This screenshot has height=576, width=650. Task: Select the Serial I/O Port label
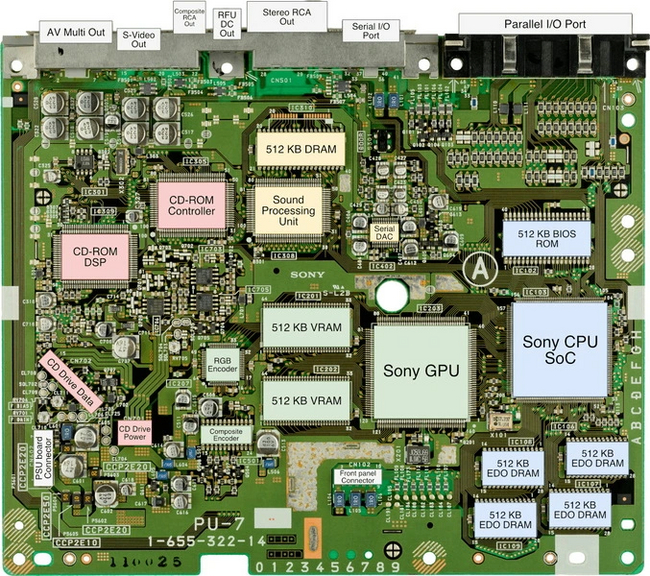point(370,31)
